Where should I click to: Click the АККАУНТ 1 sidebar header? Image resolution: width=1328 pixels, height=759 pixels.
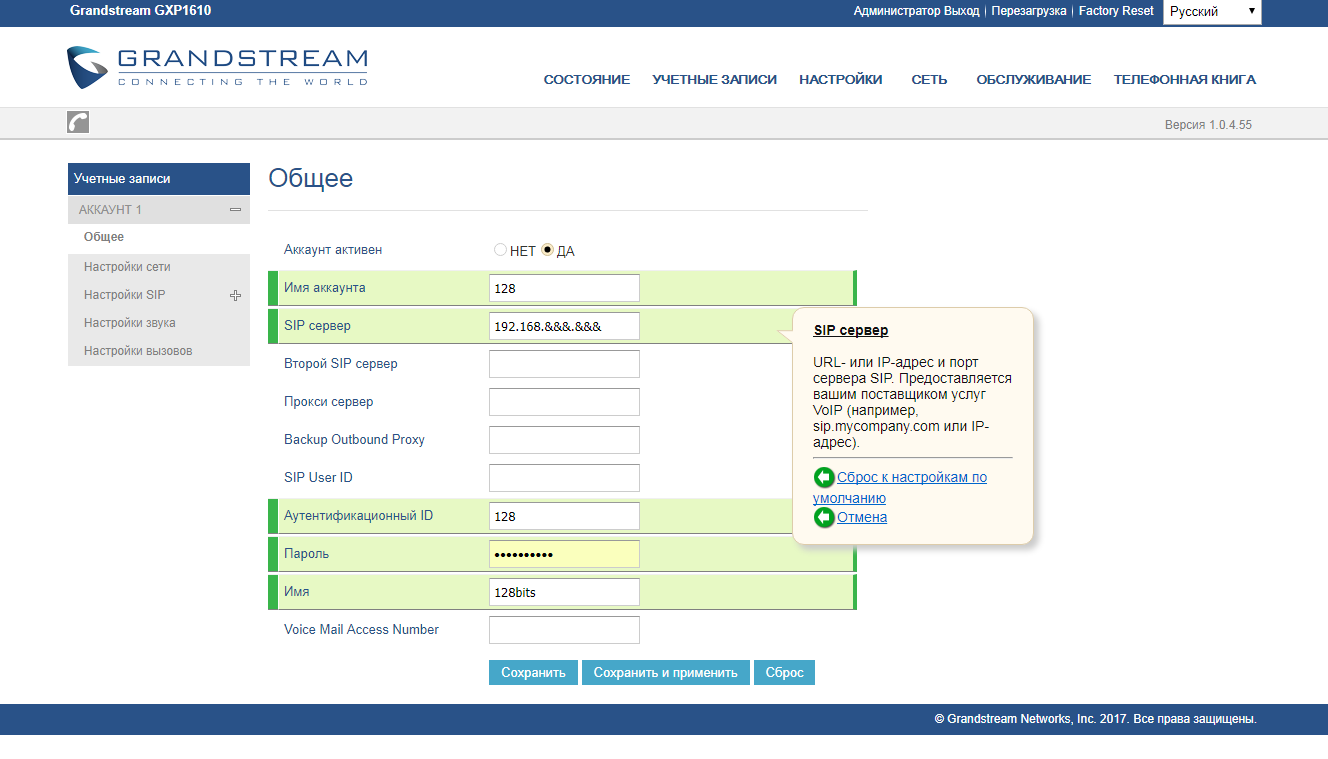tap(159, 210)
